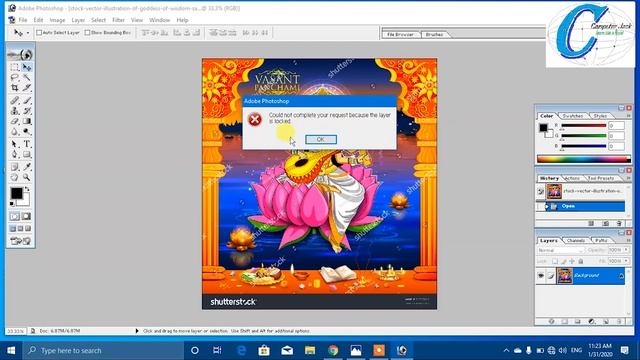Viewport: 640px width, 360px height.
Task: Click the foreground color swatch in toolbox
Action: (x=17, y=193)
